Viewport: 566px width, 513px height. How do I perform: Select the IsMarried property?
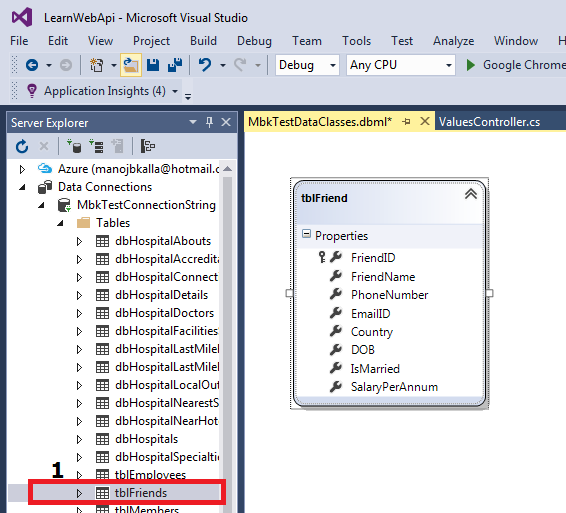375,368
